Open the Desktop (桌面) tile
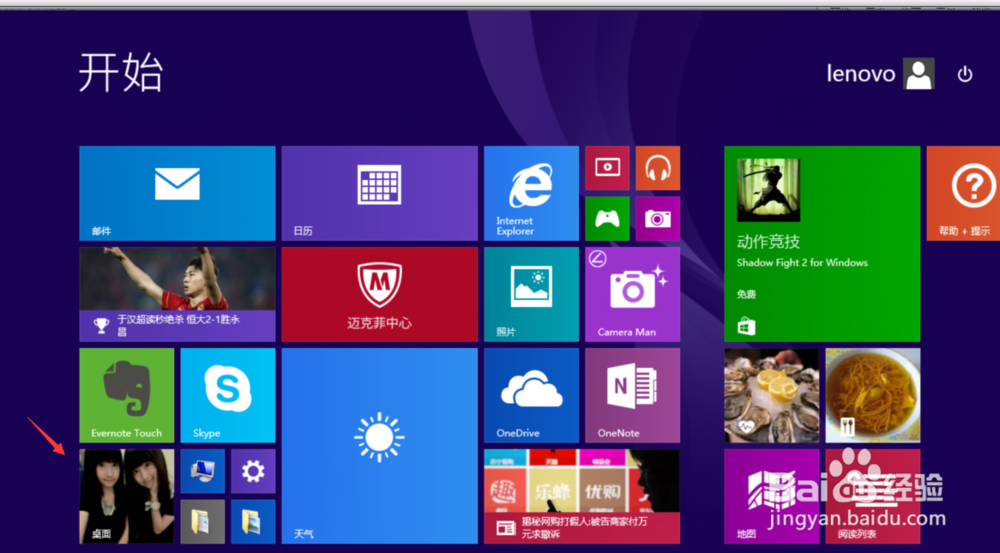Screen dimensions: 1000x553 pos(126,496)
